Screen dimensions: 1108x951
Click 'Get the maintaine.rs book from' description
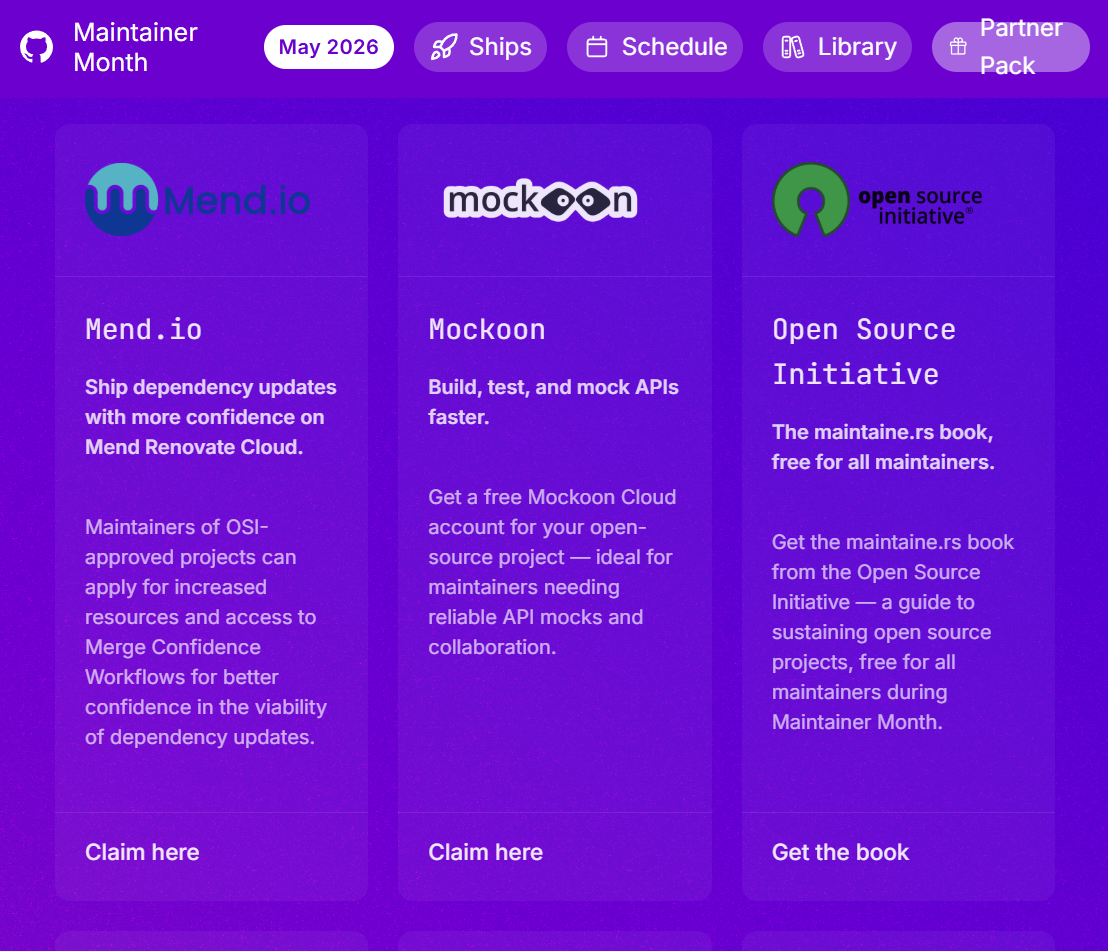pyautogui.click(x=892, y=632)
